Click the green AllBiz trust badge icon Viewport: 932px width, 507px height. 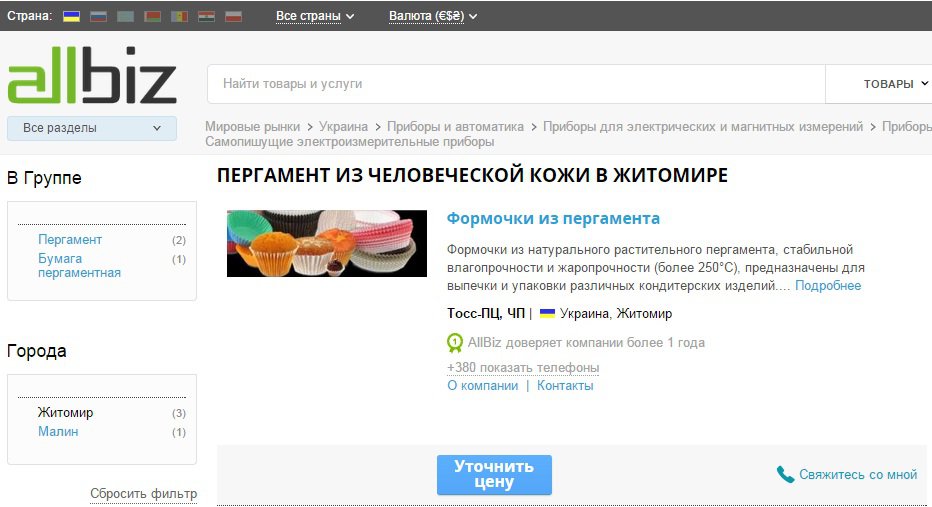click(455, 343)
